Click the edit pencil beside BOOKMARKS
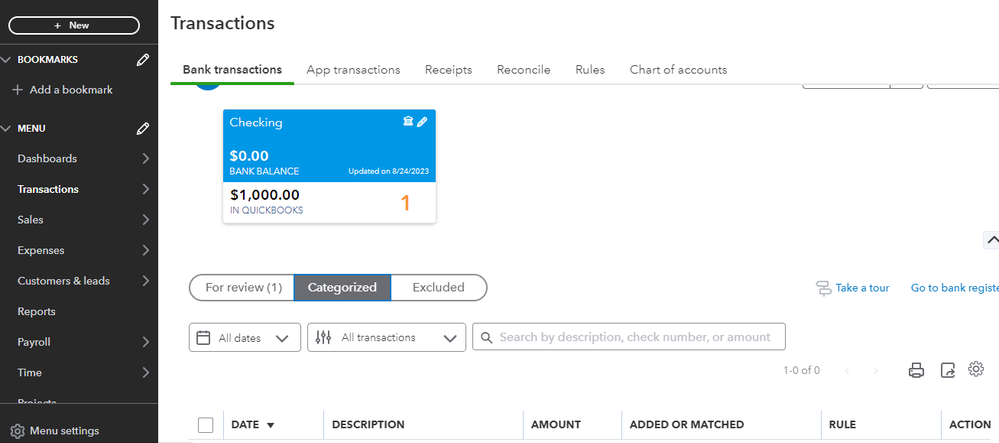 coord(143,60)
